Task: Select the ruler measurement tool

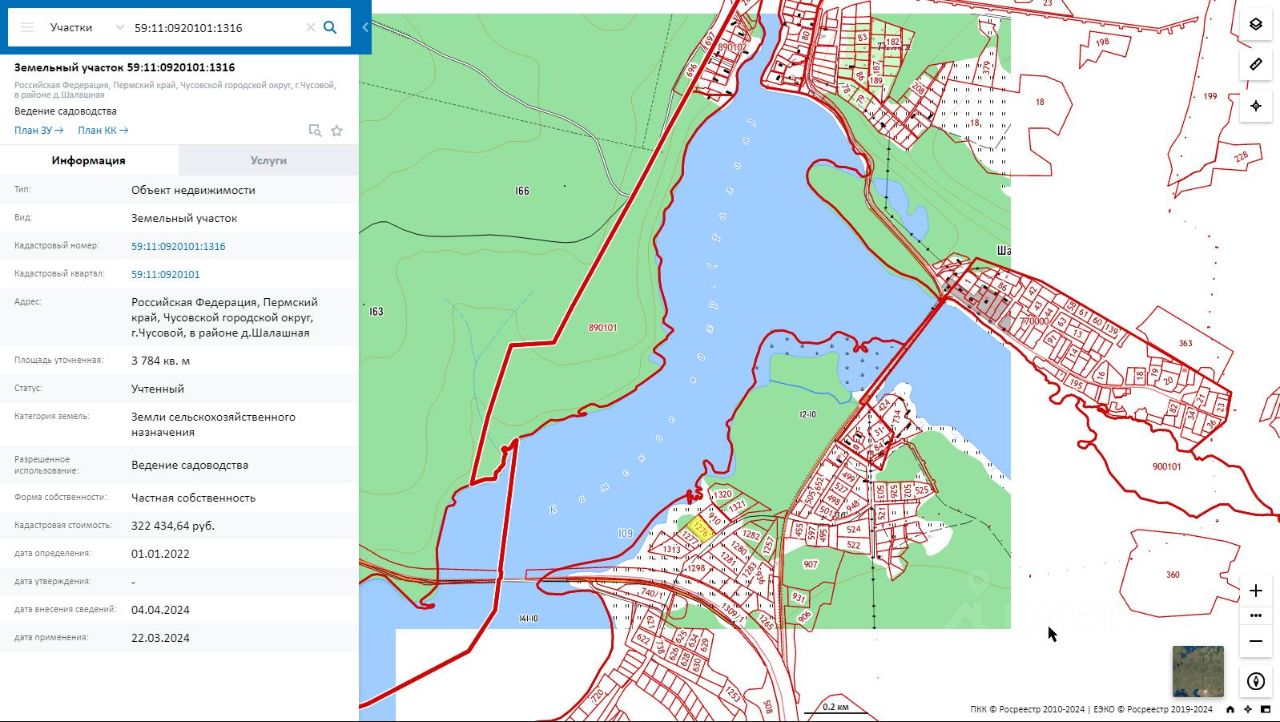Action: [1256, 64]
